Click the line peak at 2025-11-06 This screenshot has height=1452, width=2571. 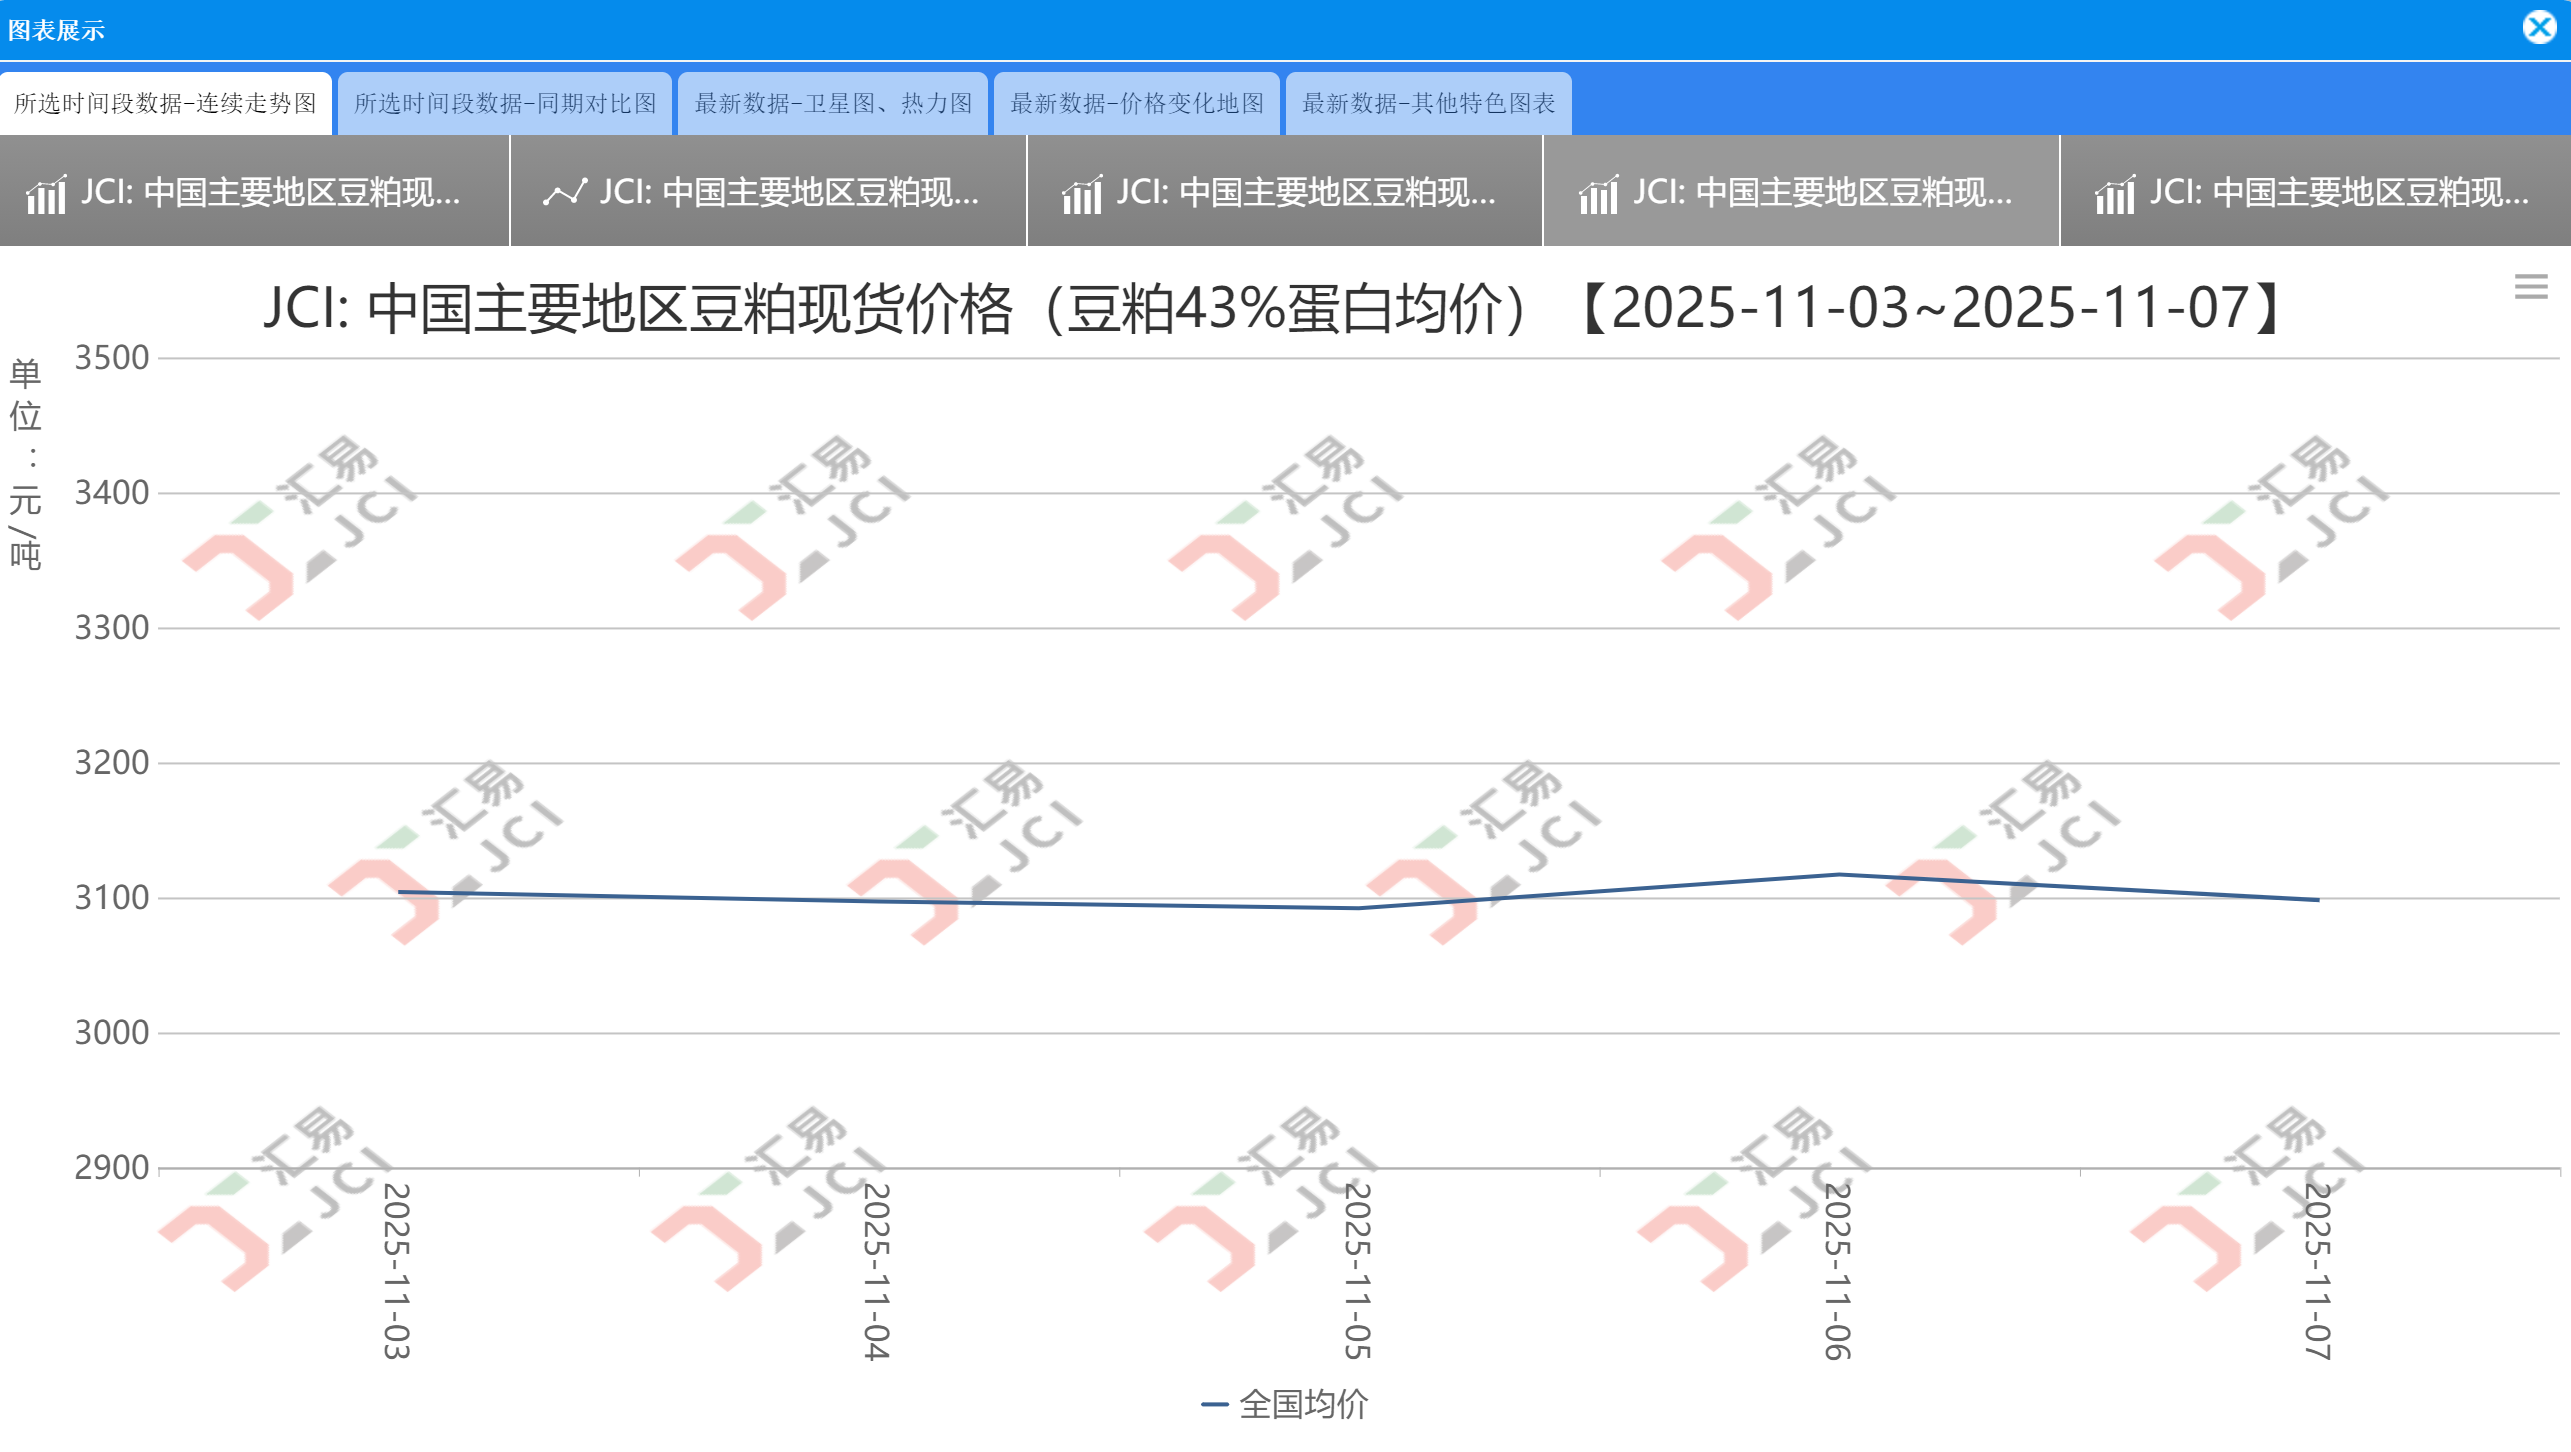(x=1839, y=874)
